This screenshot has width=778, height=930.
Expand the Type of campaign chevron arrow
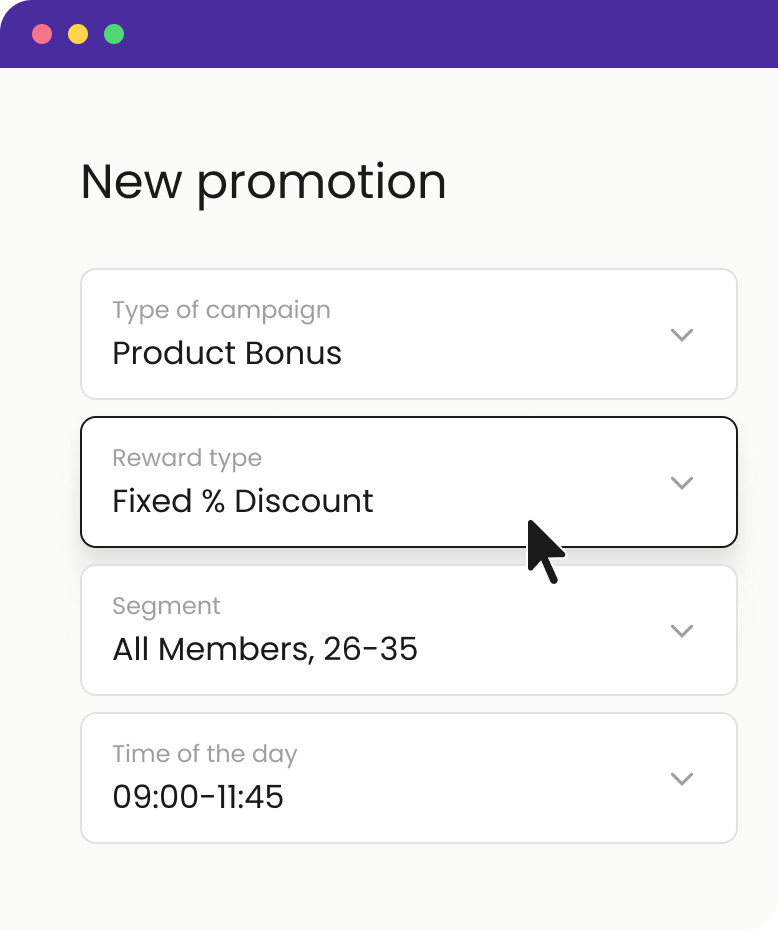[681, 335]
